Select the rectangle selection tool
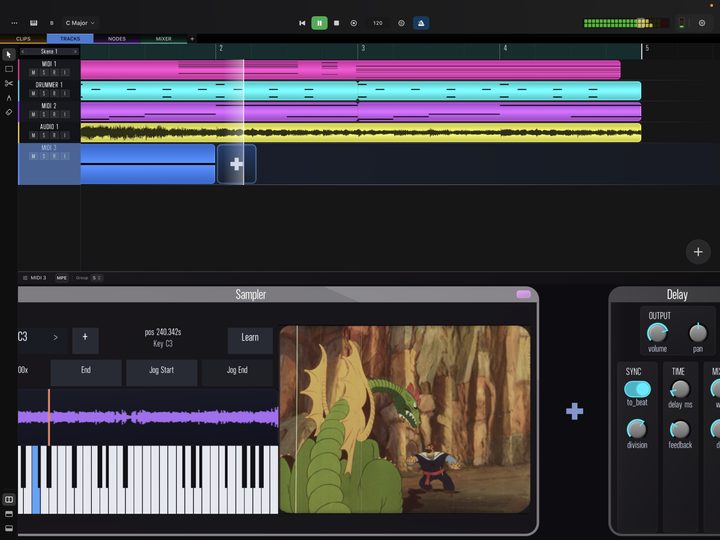Screen dimensions: 720x540 9,69
